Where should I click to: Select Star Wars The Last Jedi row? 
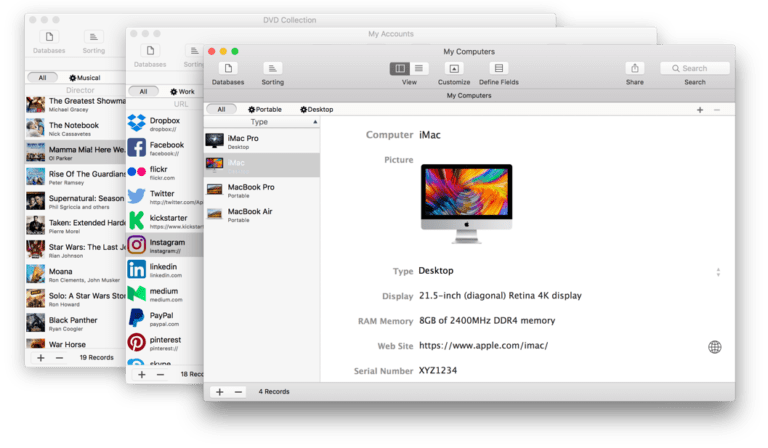click(x=75, y=251)
